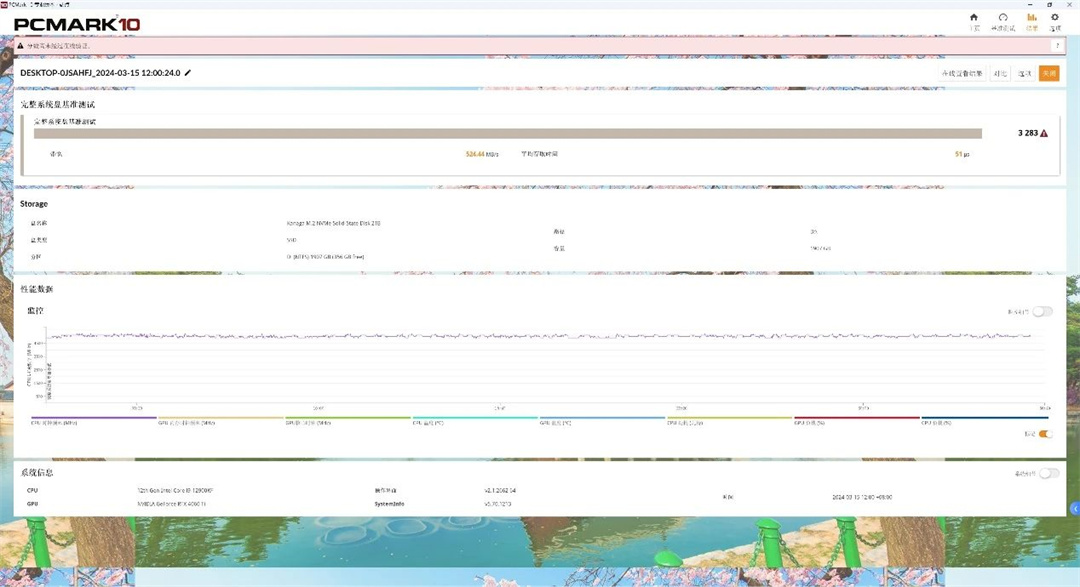Click the M.2 NVMe Solid State Disk name
This screenshot has height=587, width=1080.
(333, 223)
